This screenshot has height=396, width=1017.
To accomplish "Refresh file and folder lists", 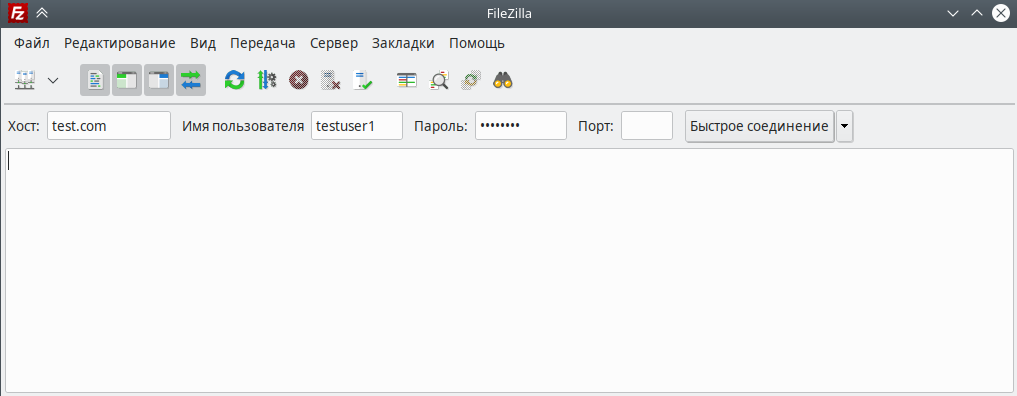I will point(234,80).
